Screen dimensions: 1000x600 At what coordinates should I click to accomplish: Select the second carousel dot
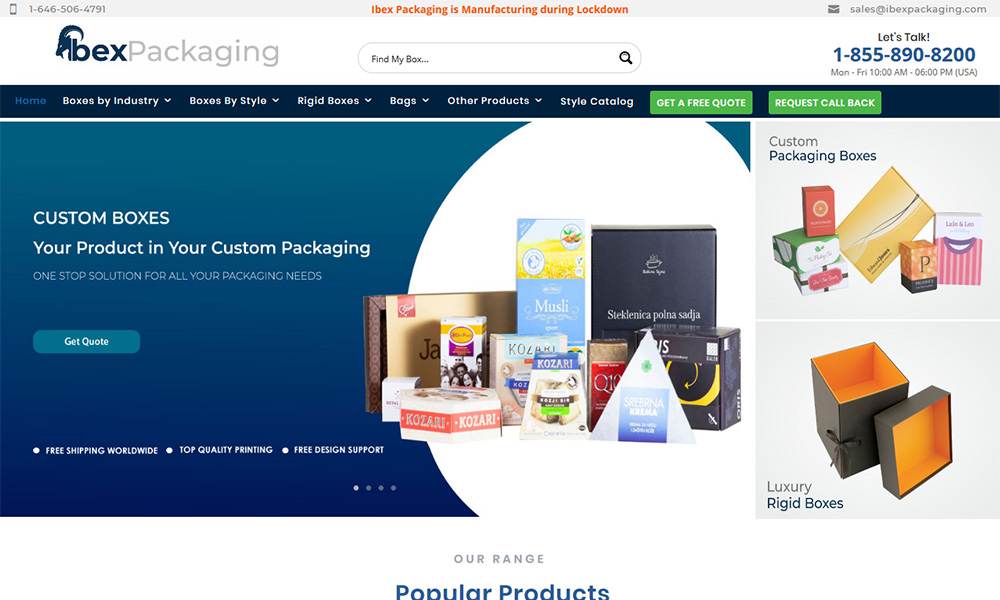tap(369, 488)
